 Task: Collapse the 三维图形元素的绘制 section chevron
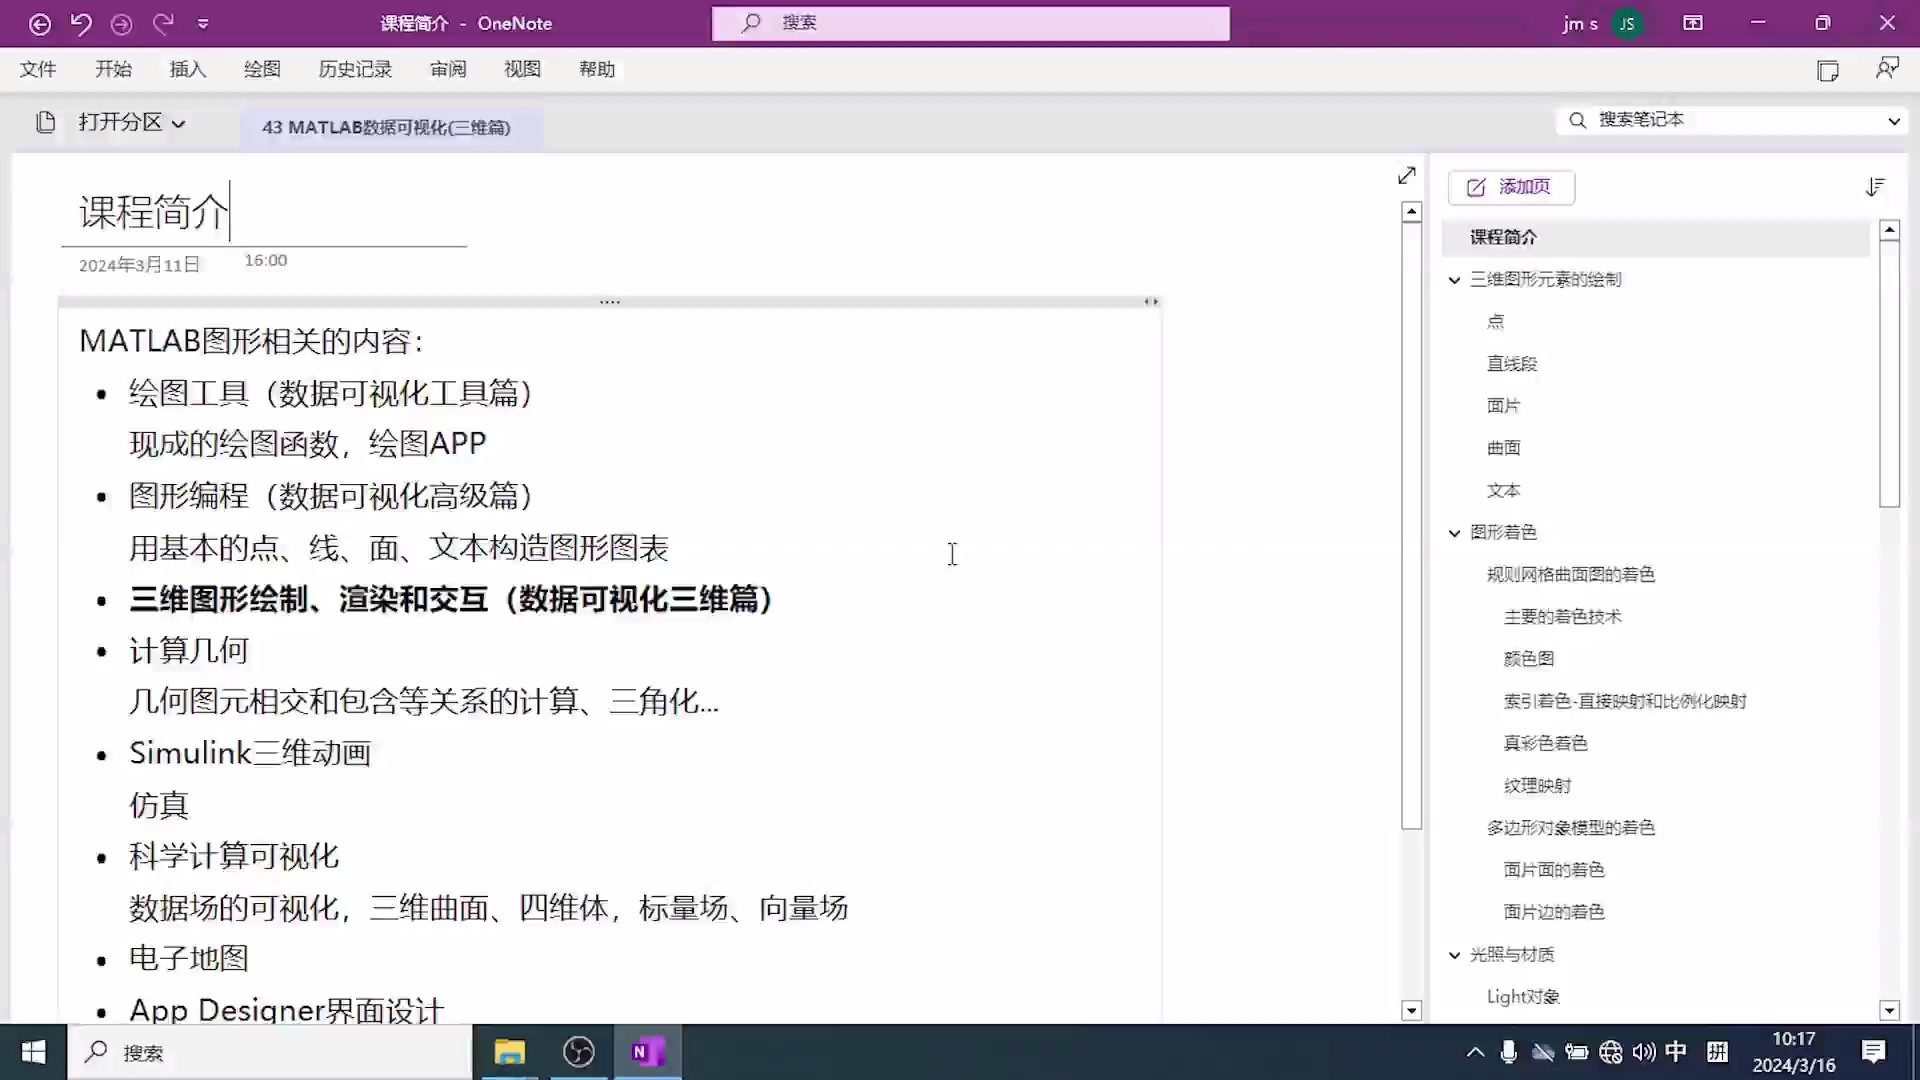(1454, 280)
